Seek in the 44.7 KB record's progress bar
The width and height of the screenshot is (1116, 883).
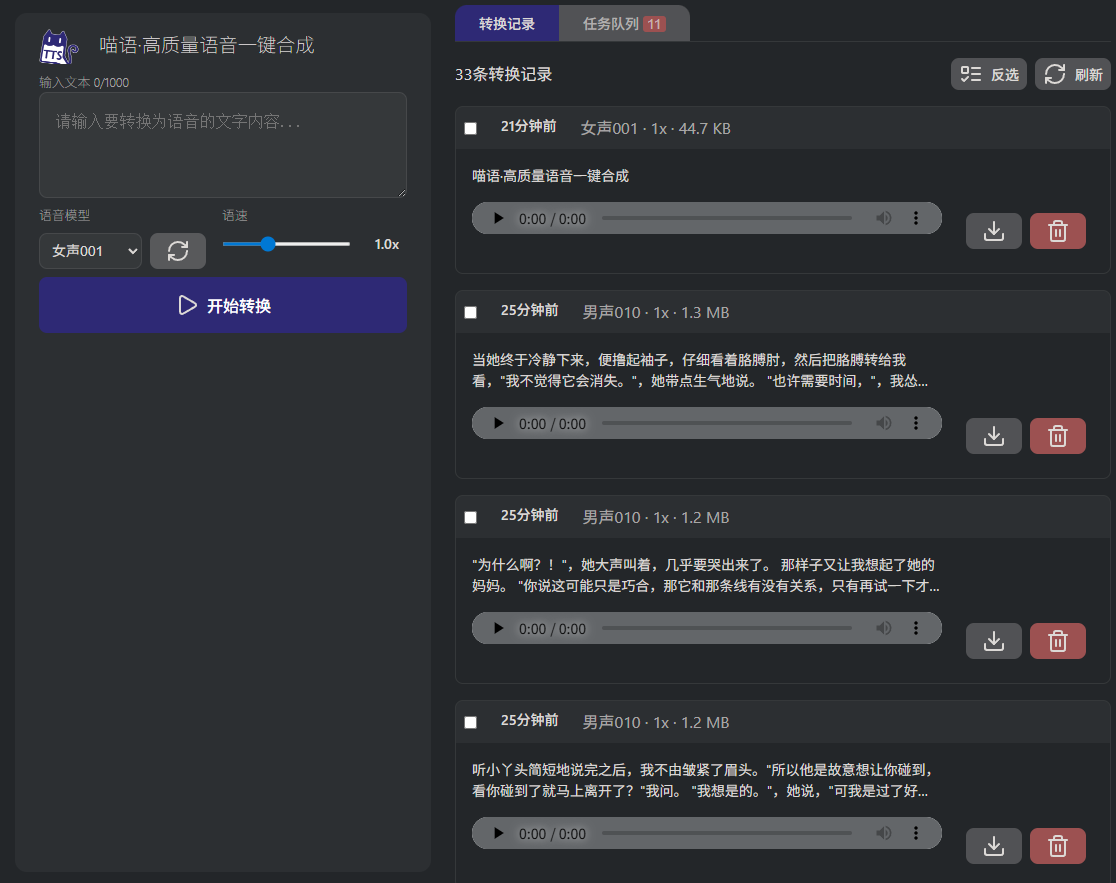[727, 218]
